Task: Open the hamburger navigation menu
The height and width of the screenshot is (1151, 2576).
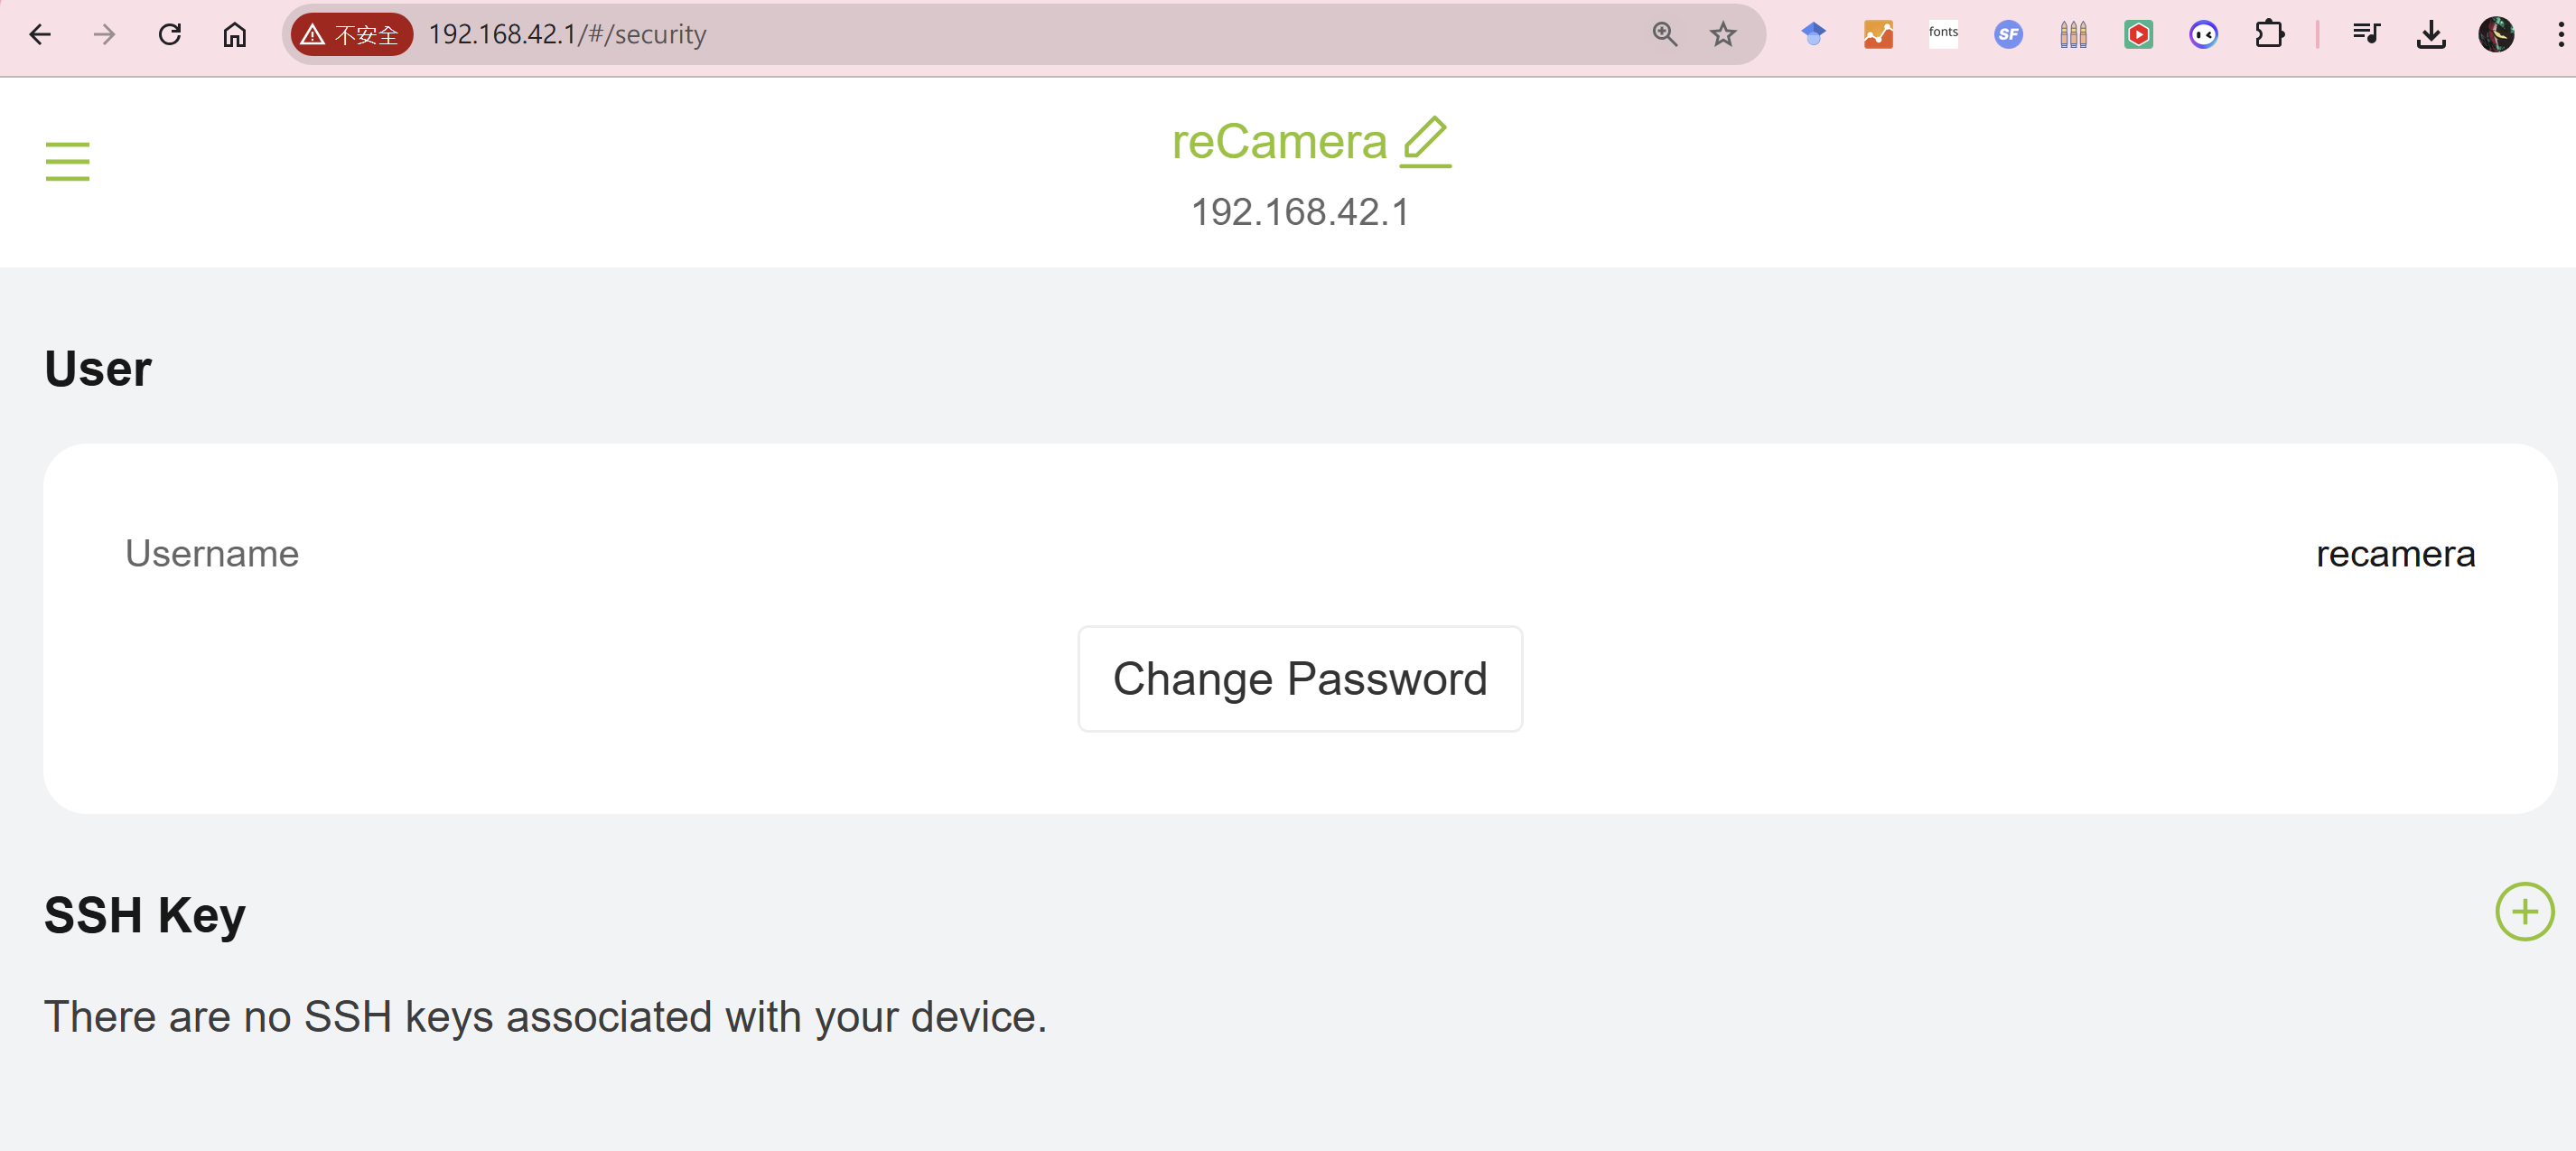Action: (67, 161)
